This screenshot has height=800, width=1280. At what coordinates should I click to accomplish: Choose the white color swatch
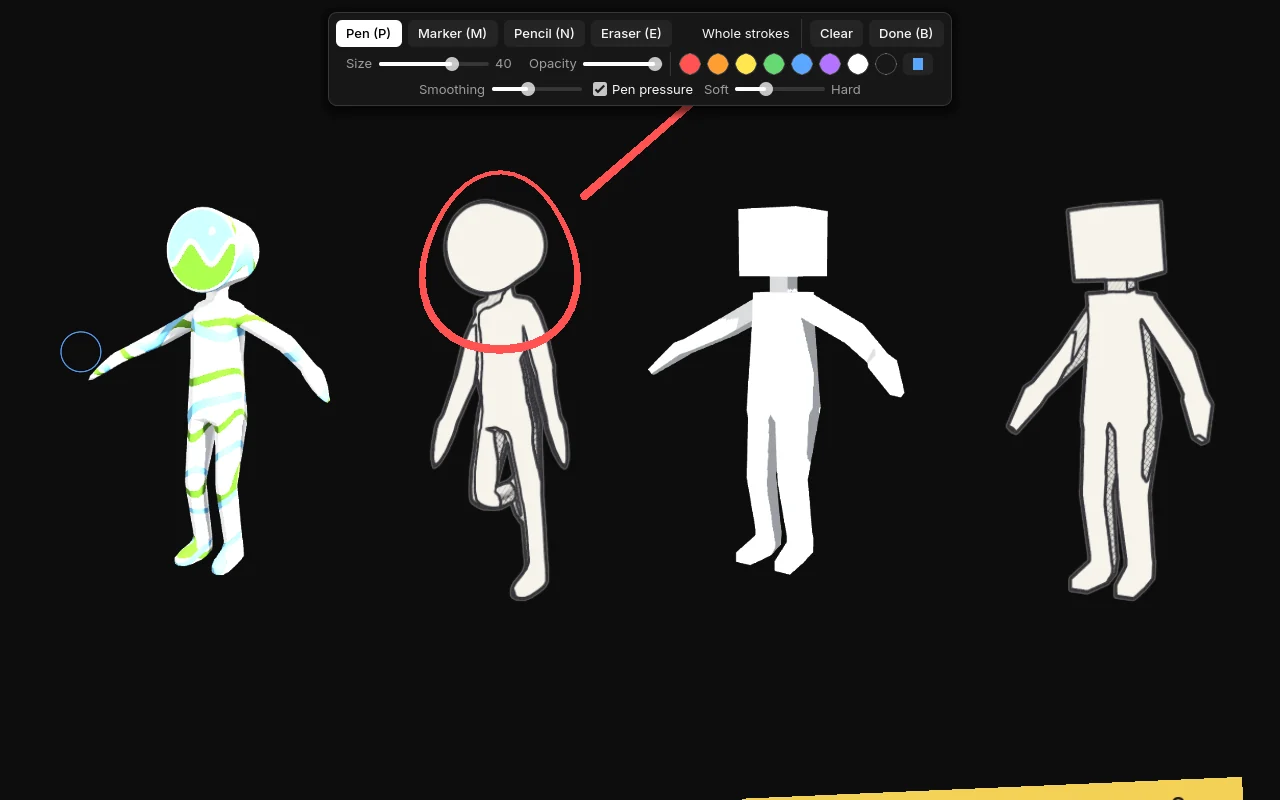tap(858, 64)
